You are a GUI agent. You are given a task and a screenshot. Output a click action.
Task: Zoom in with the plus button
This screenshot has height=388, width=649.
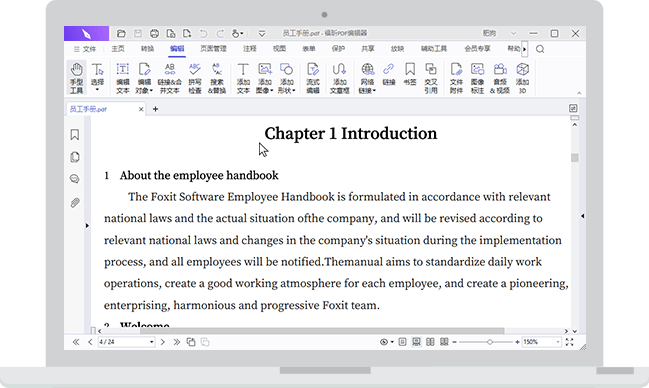pyautogui.click(x=517, y=342)
